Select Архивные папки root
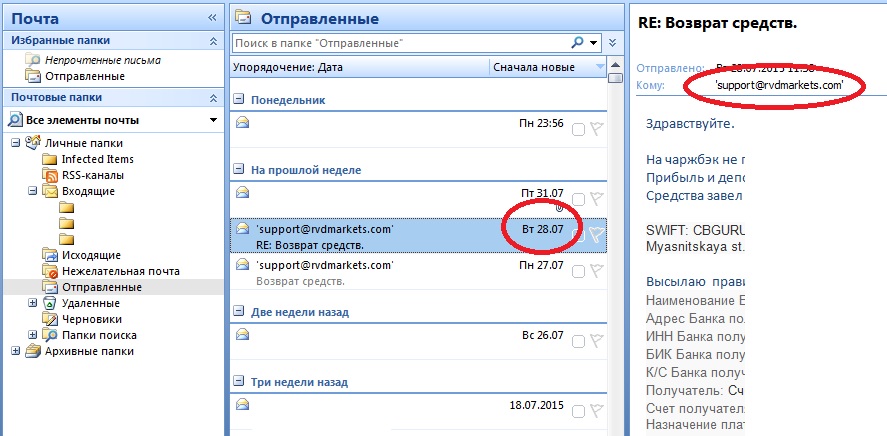The image size is (887, 436). [x=89, y=351]
